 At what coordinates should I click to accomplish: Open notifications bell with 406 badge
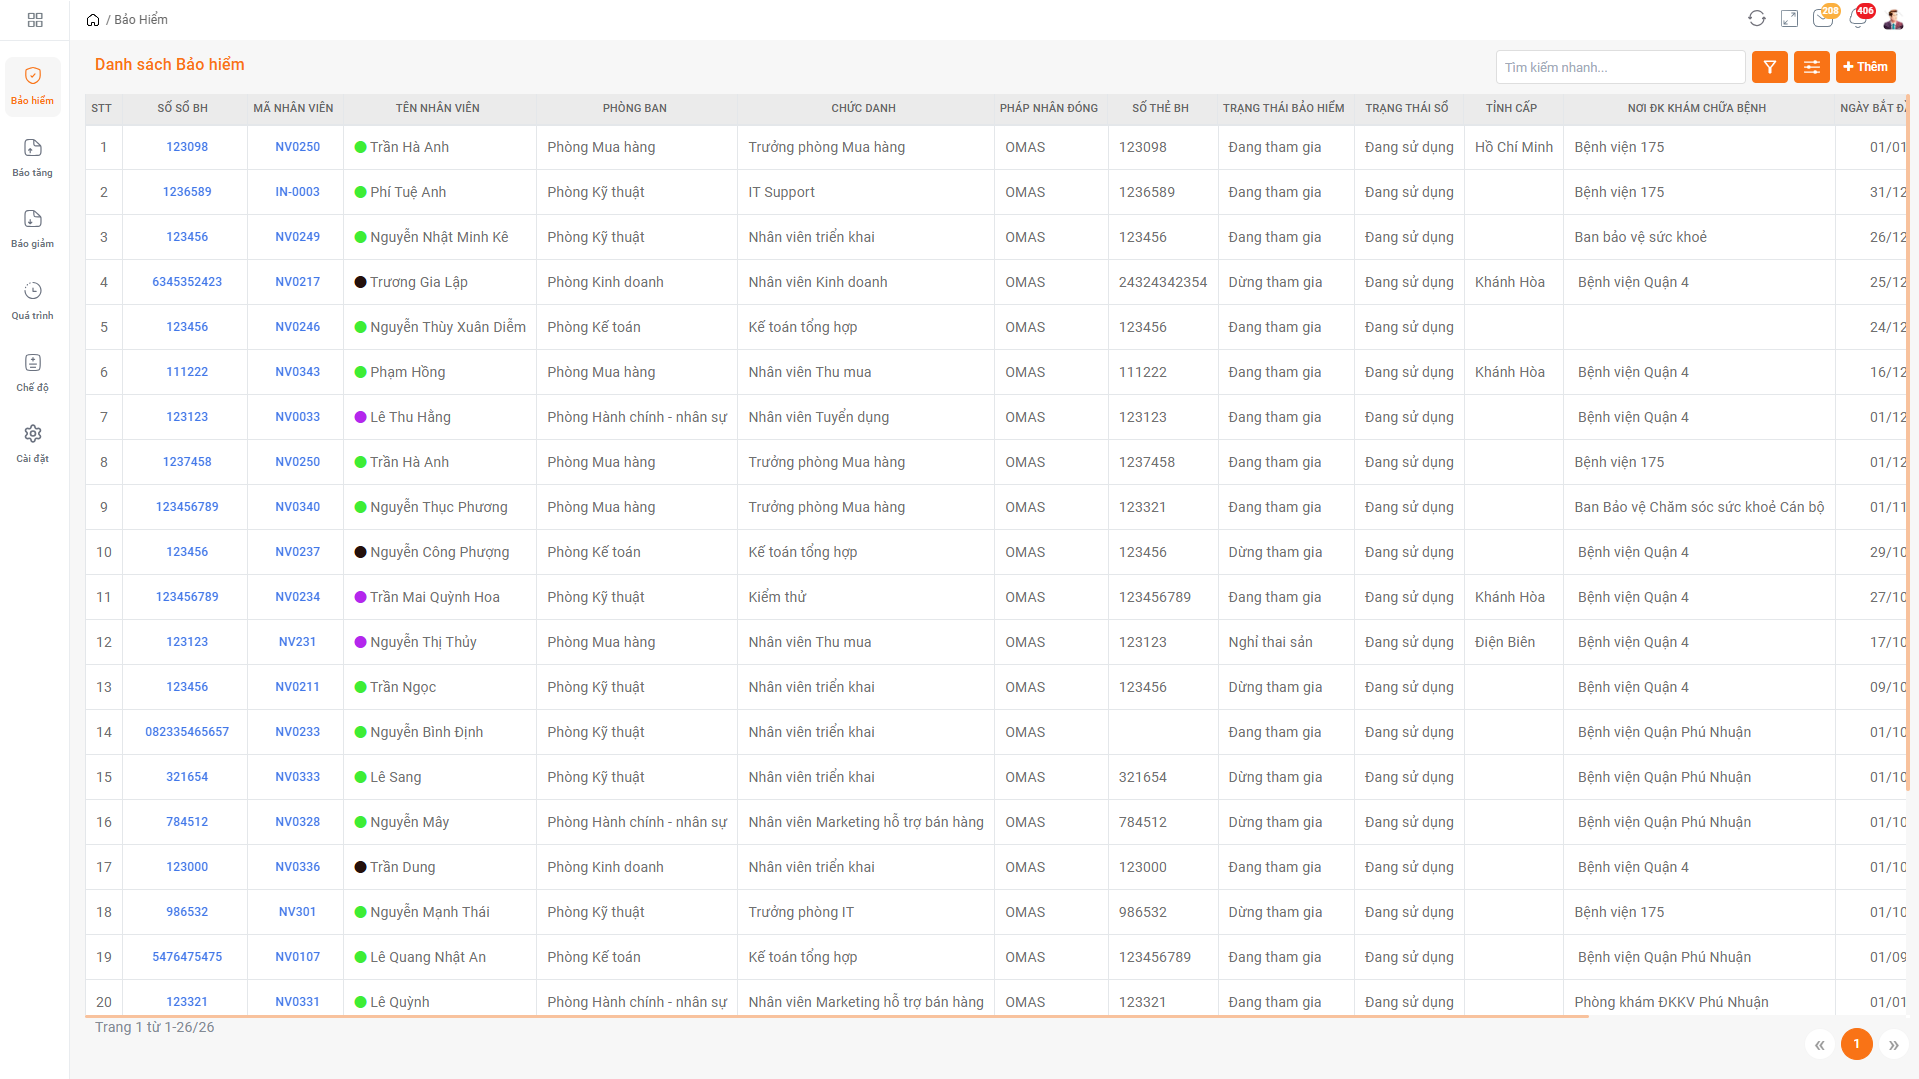1857,19
